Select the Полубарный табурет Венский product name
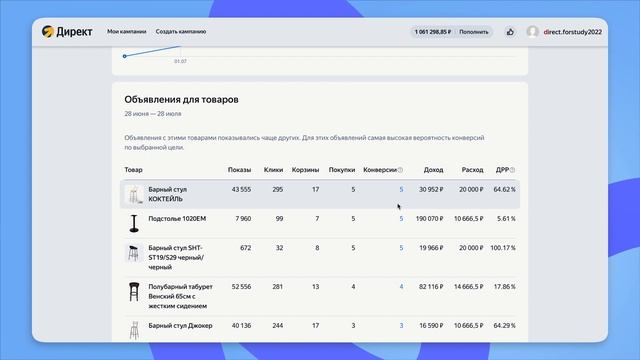 [x=180, y=296]
